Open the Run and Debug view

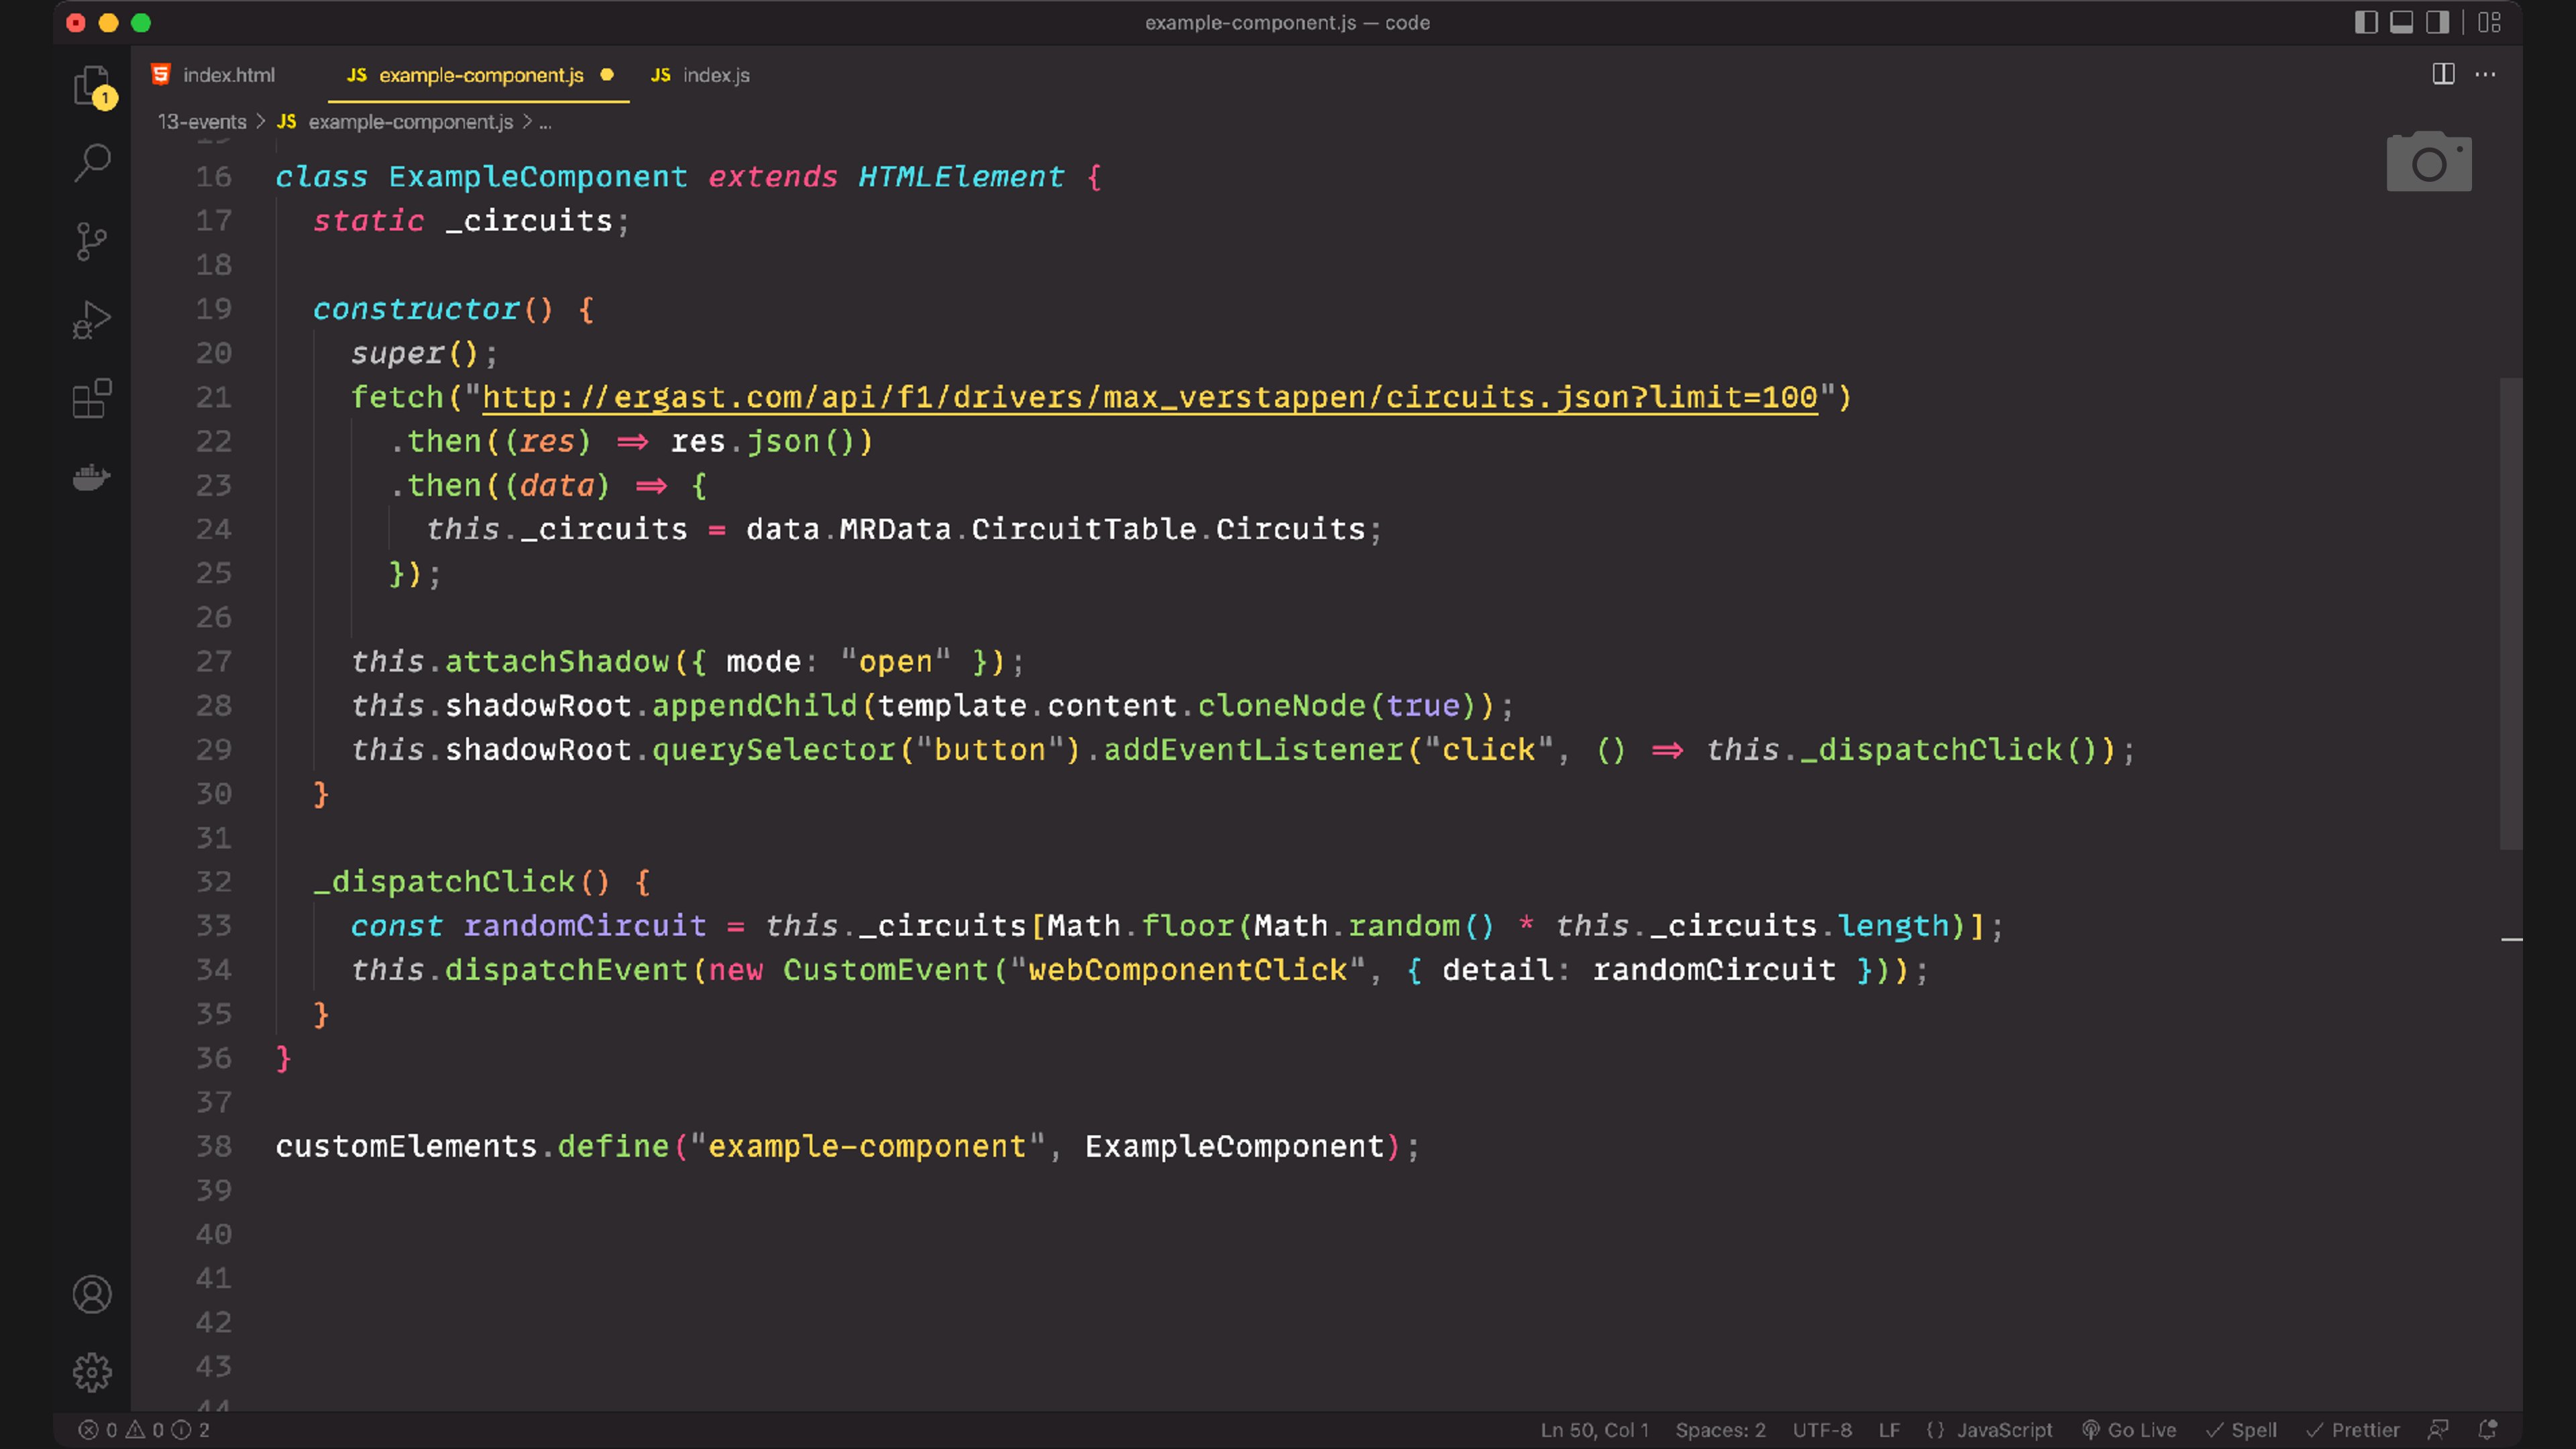coord(92,320)
